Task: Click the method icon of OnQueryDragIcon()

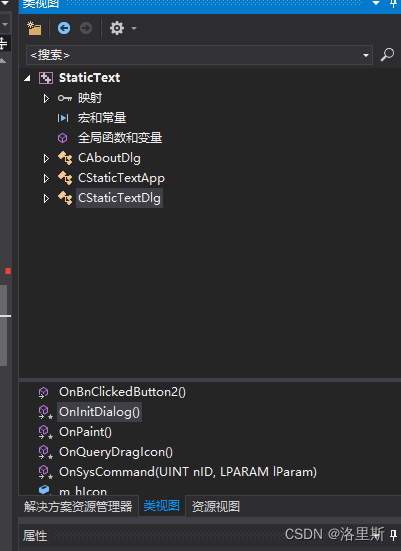Action: pos(45,452)
